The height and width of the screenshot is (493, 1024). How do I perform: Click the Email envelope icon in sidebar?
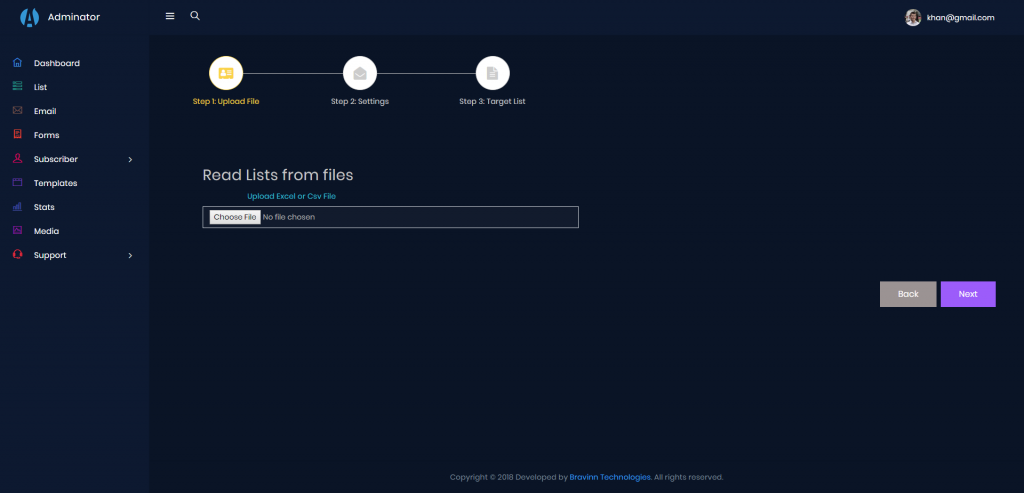coord(17,111)
